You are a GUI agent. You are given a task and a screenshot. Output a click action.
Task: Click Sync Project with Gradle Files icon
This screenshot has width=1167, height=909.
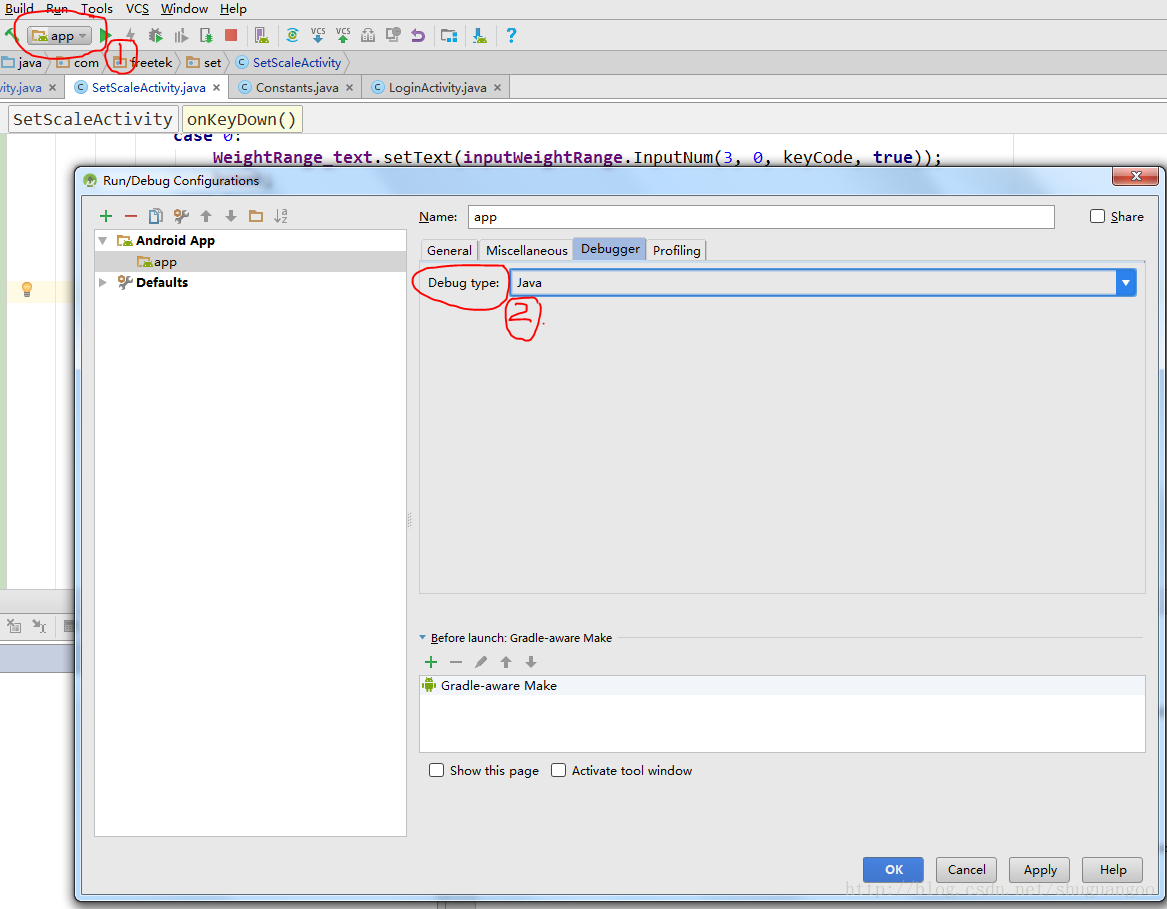(292, 35)
